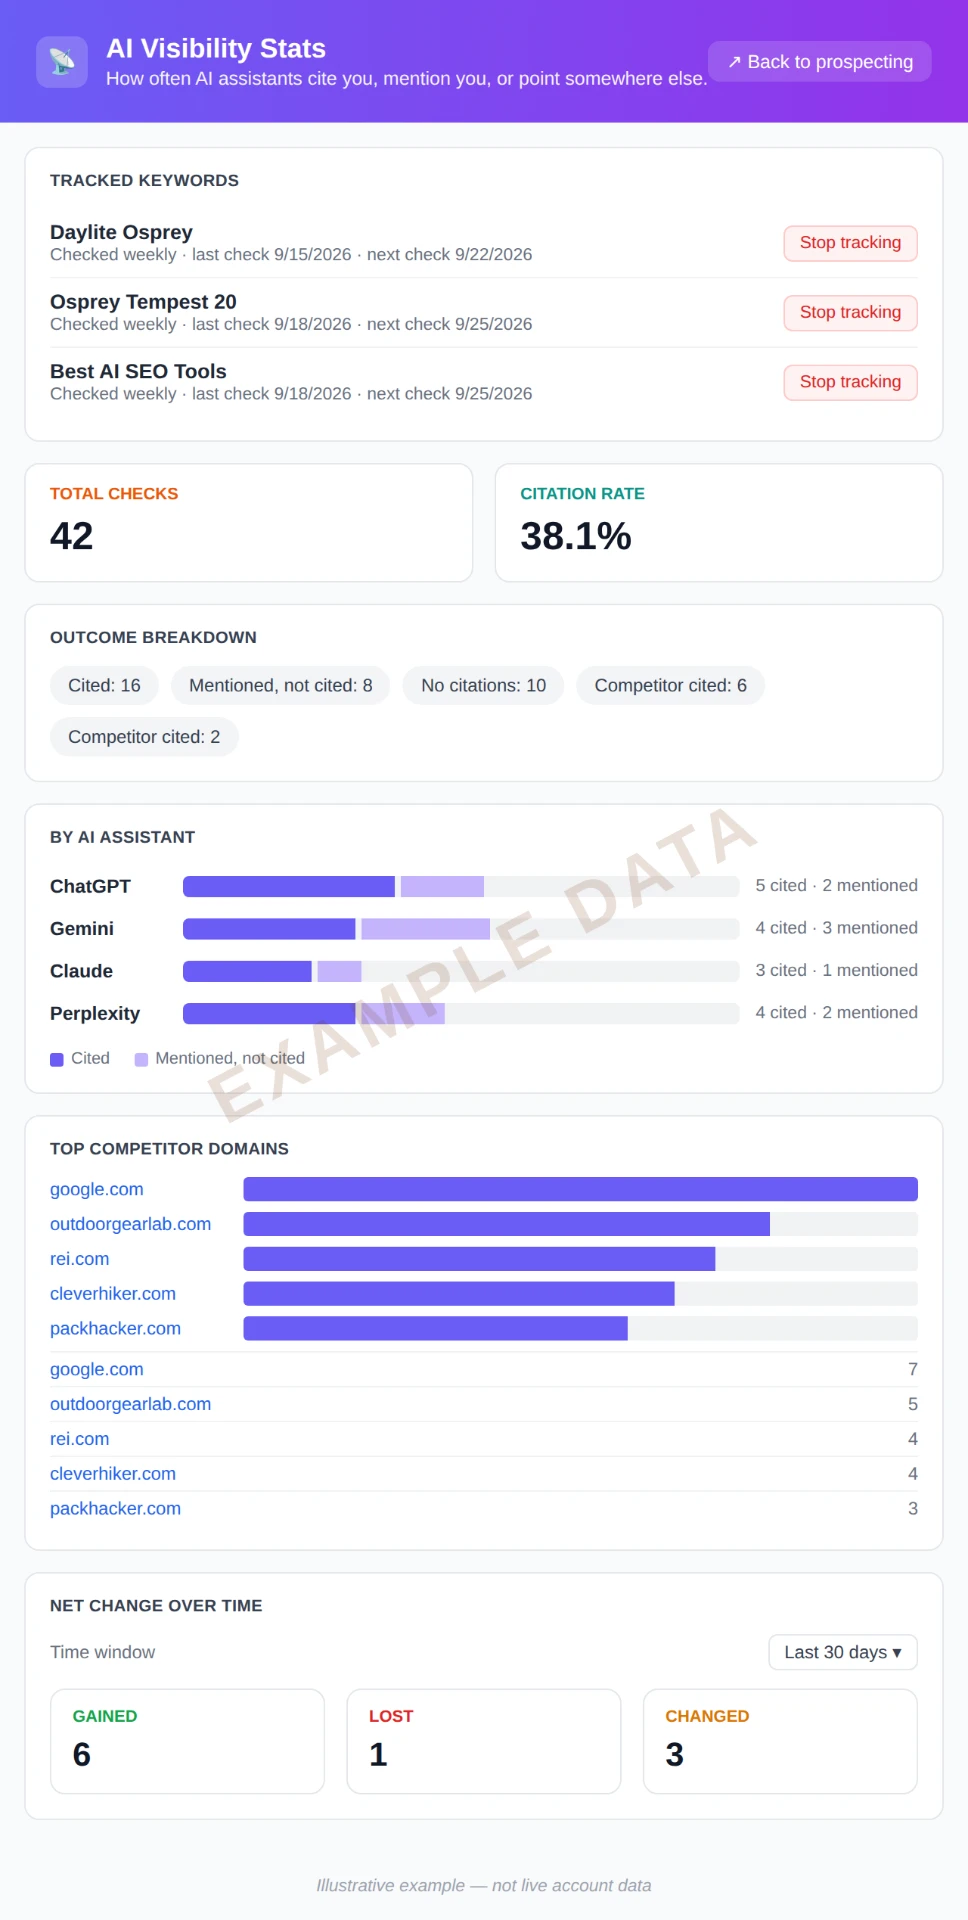Select the Competitor cited: 6 chip
Viewport: 968px width, 1920px height.
(670, 686)
